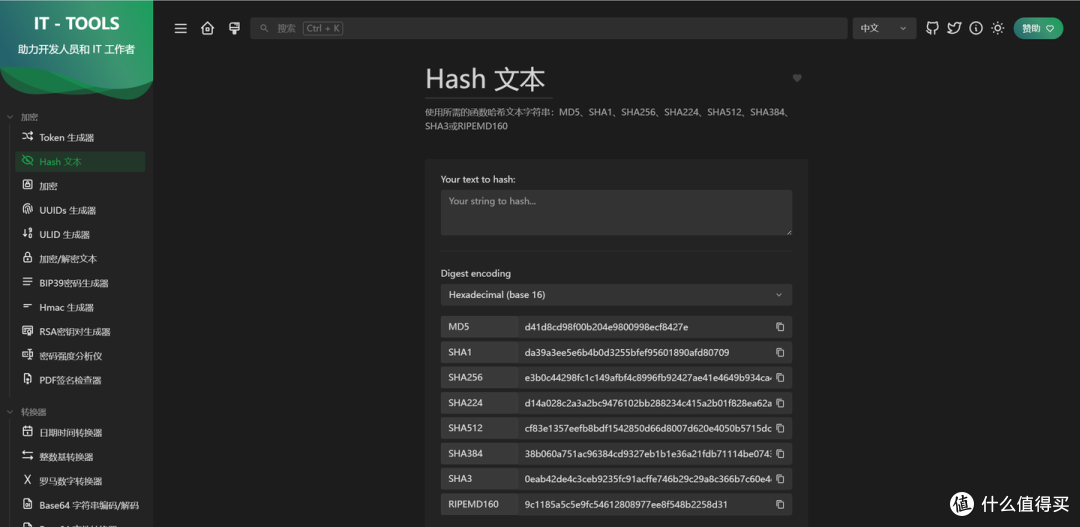Open 整数基转换器 tool
The width and height of the screenshot is (1080, 527).
coord(80,457)
